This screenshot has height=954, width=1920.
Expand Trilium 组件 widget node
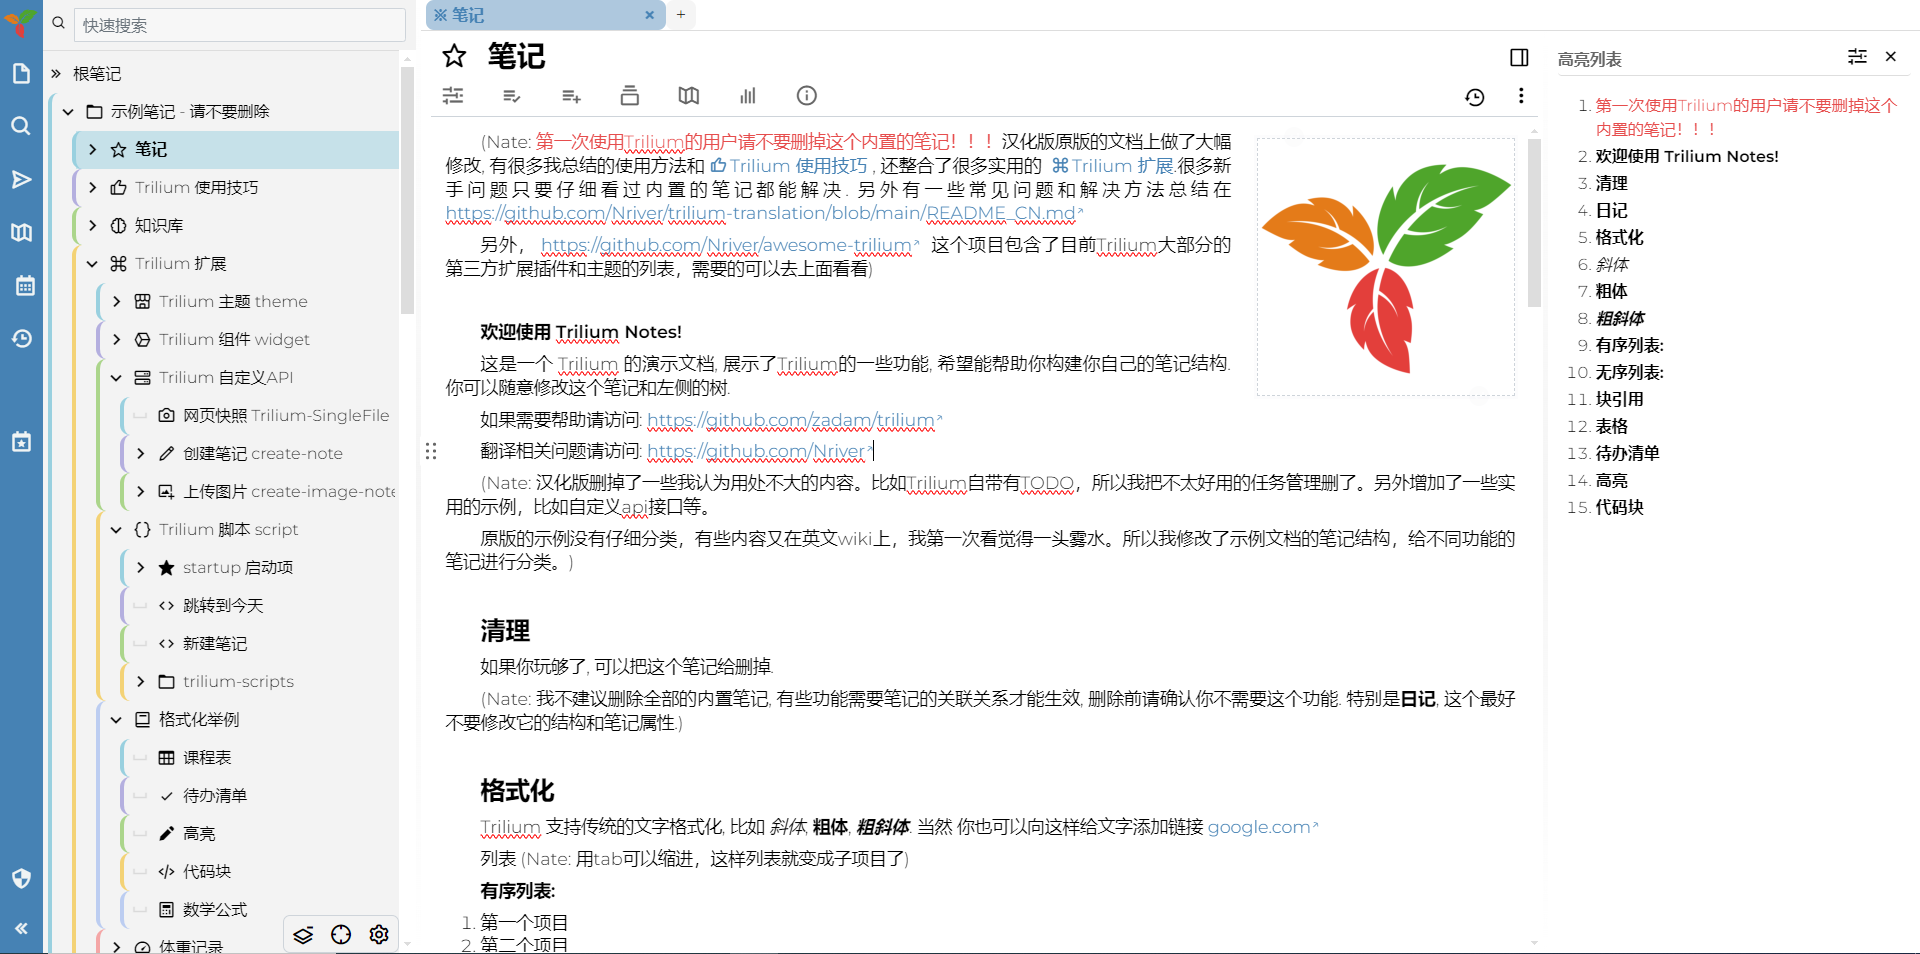(116, 340)
